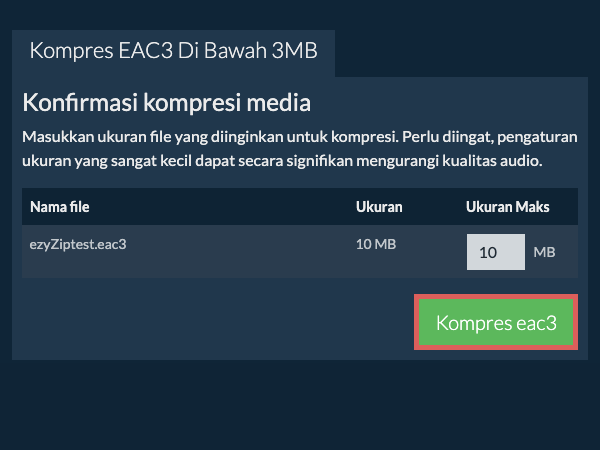600x450 pixels.
Task: Click the 10 MB file size value
Action: (x=376, y=243)
